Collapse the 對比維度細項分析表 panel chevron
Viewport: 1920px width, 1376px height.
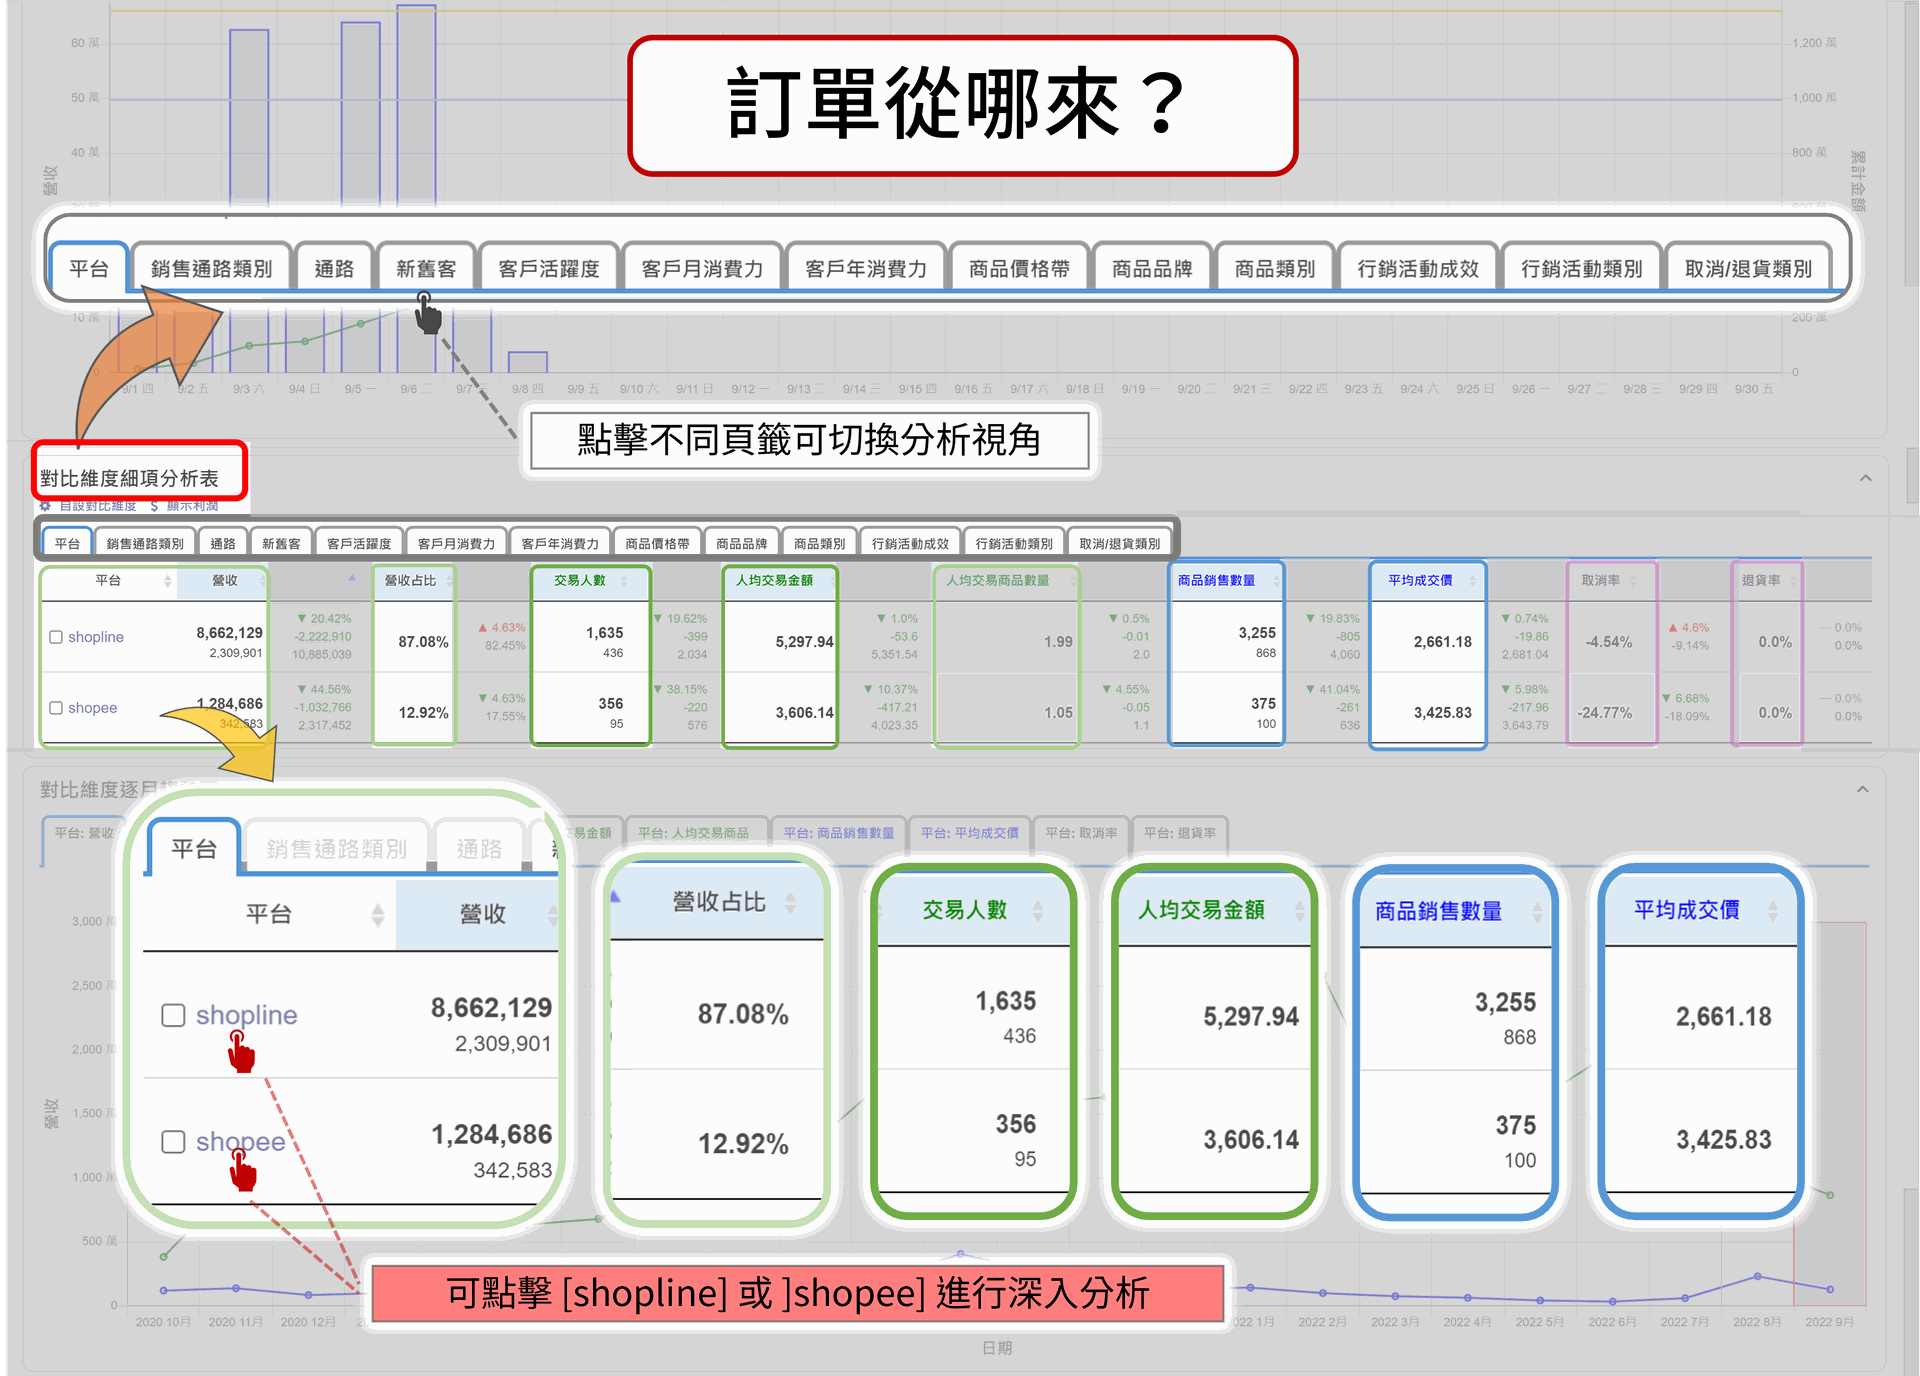(1865, 478)
